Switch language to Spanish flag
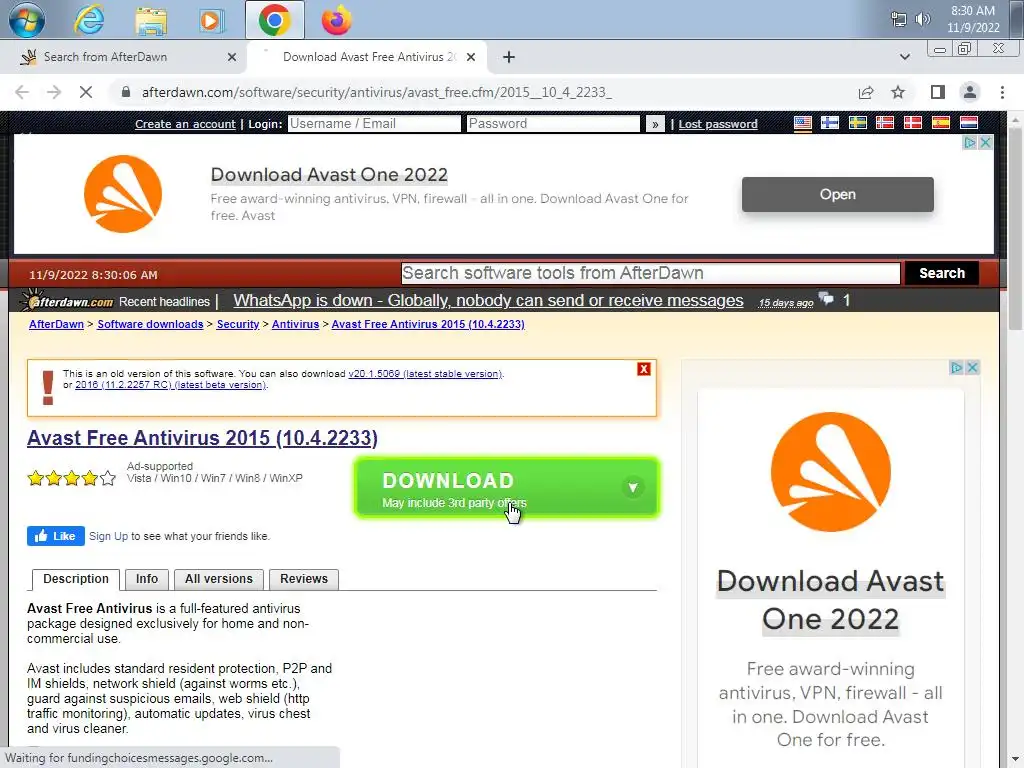 pos(940,123)
